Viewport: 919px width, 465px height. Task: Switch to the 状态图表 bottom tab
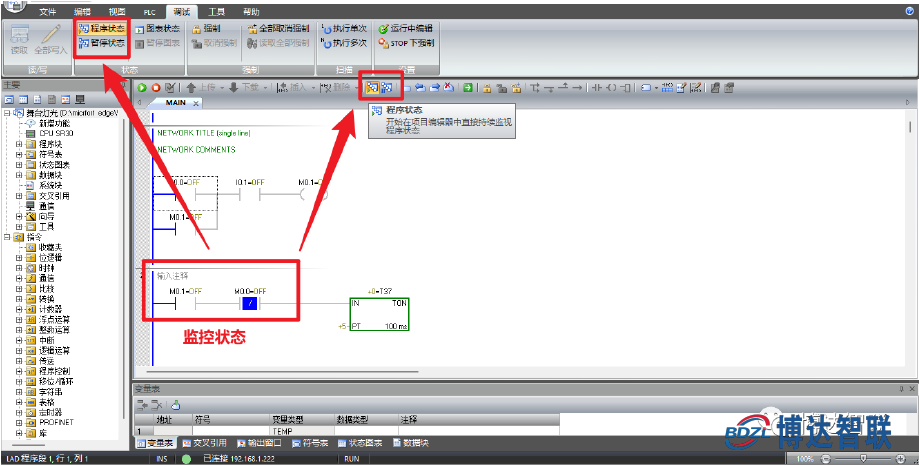click(360, 443)
